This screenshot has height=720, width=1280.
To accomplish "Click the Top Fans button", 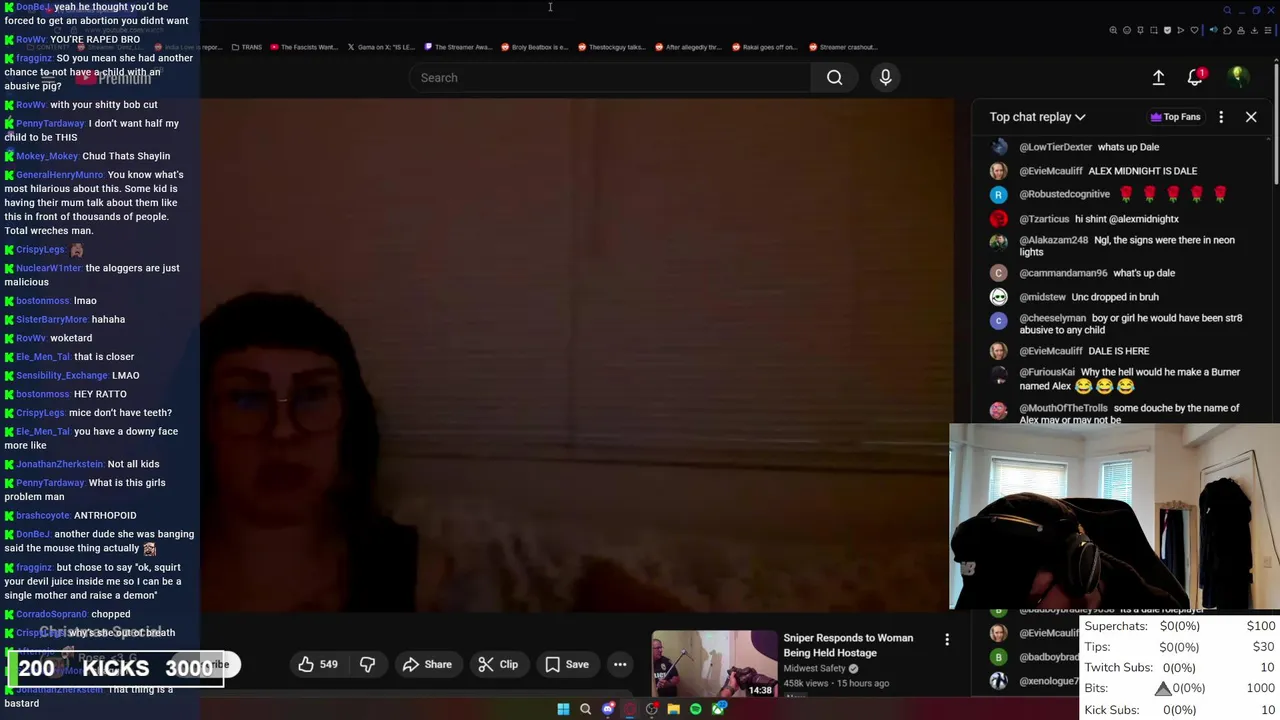I will (1175, 117).
